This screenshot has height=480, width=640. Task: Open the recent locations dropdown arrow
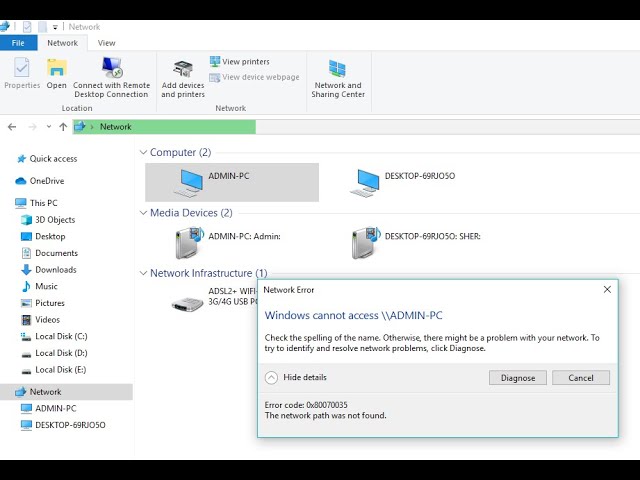49,127
